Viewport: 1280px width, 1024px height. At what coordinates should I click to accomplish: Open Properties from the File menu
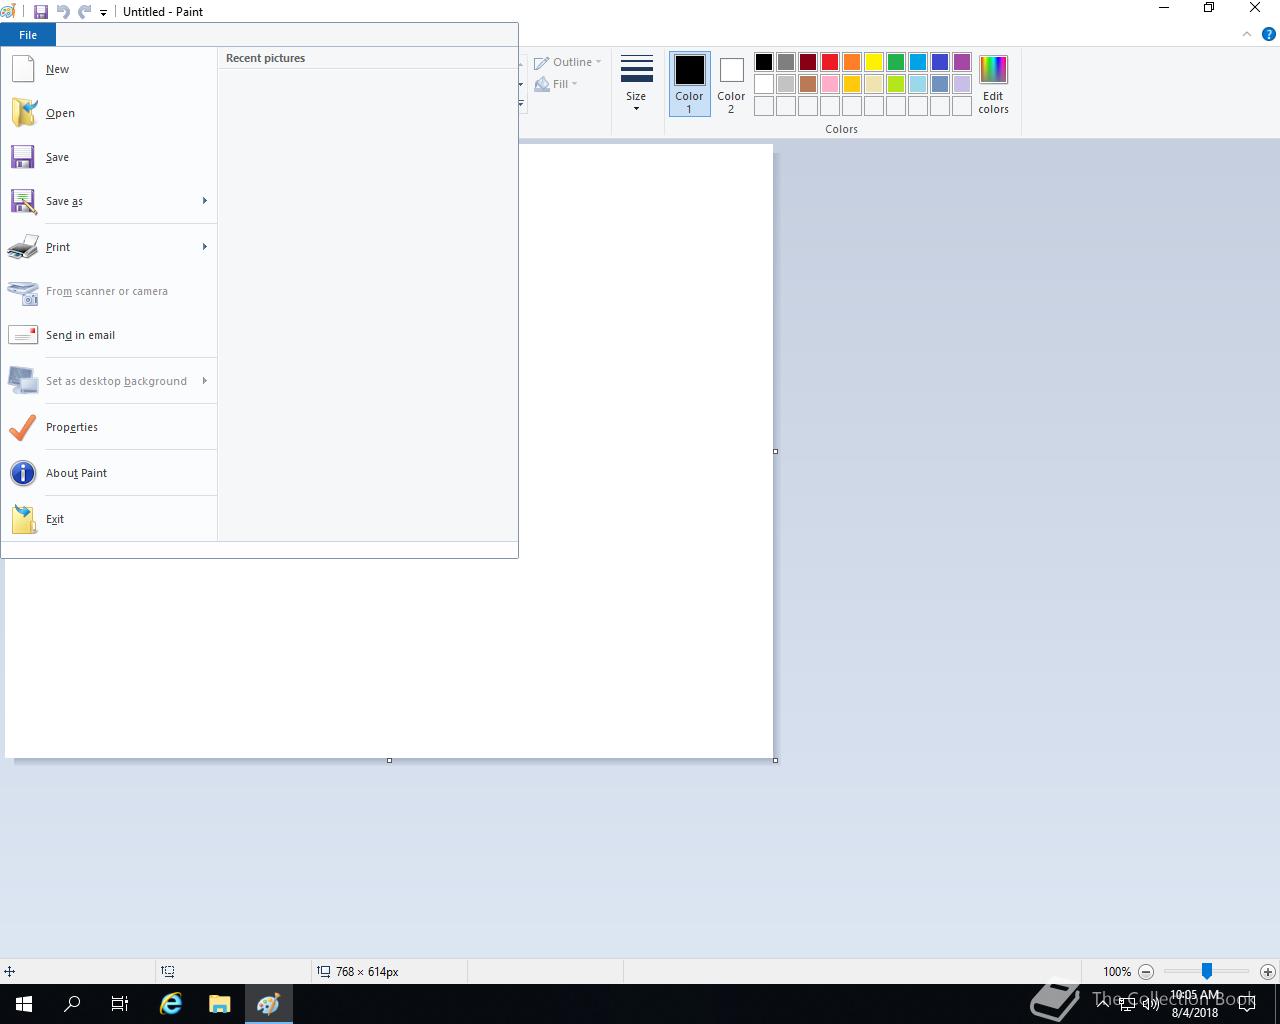(x=110, y=427)
